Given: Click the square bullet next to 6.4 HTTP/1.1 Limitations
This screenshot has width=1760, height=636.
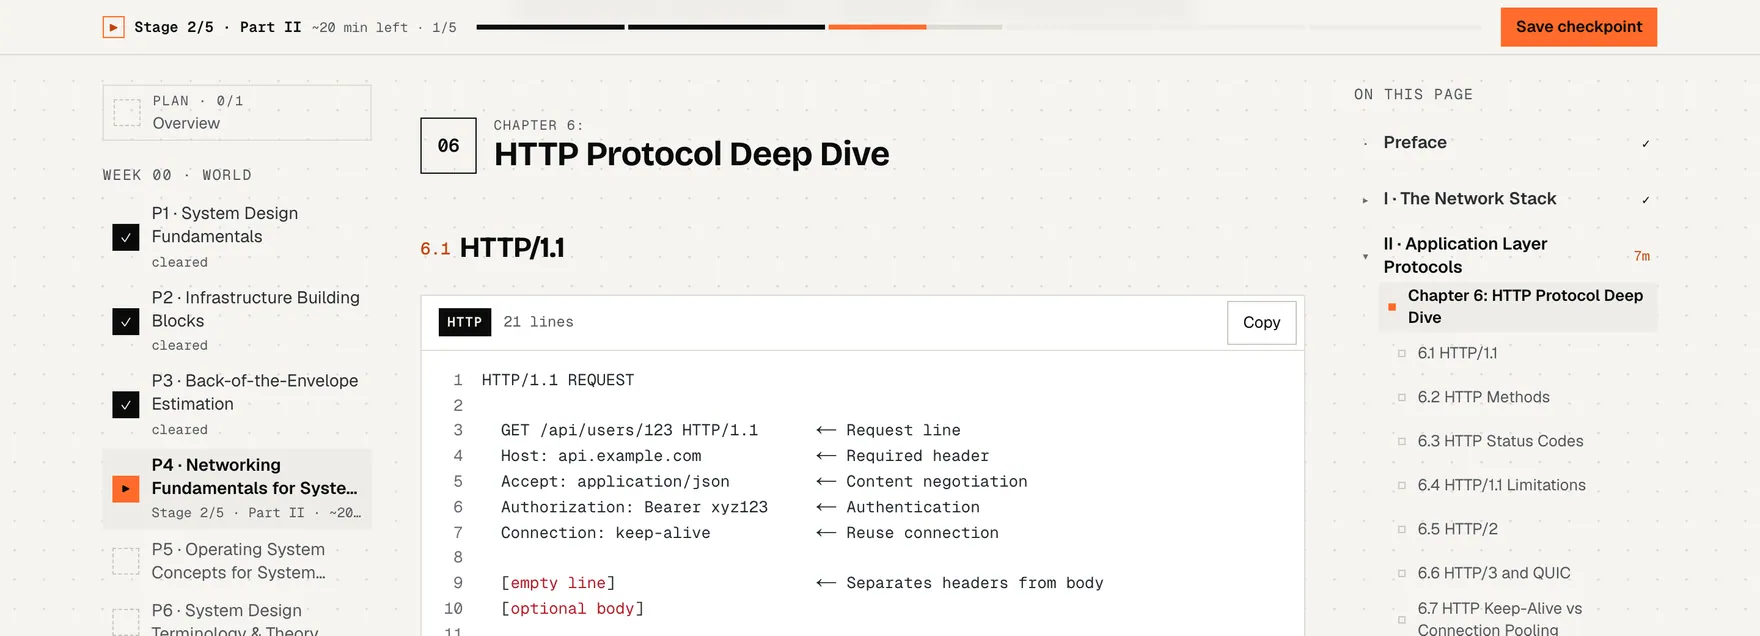Looking at the screenshot, I should point(1402,485).
